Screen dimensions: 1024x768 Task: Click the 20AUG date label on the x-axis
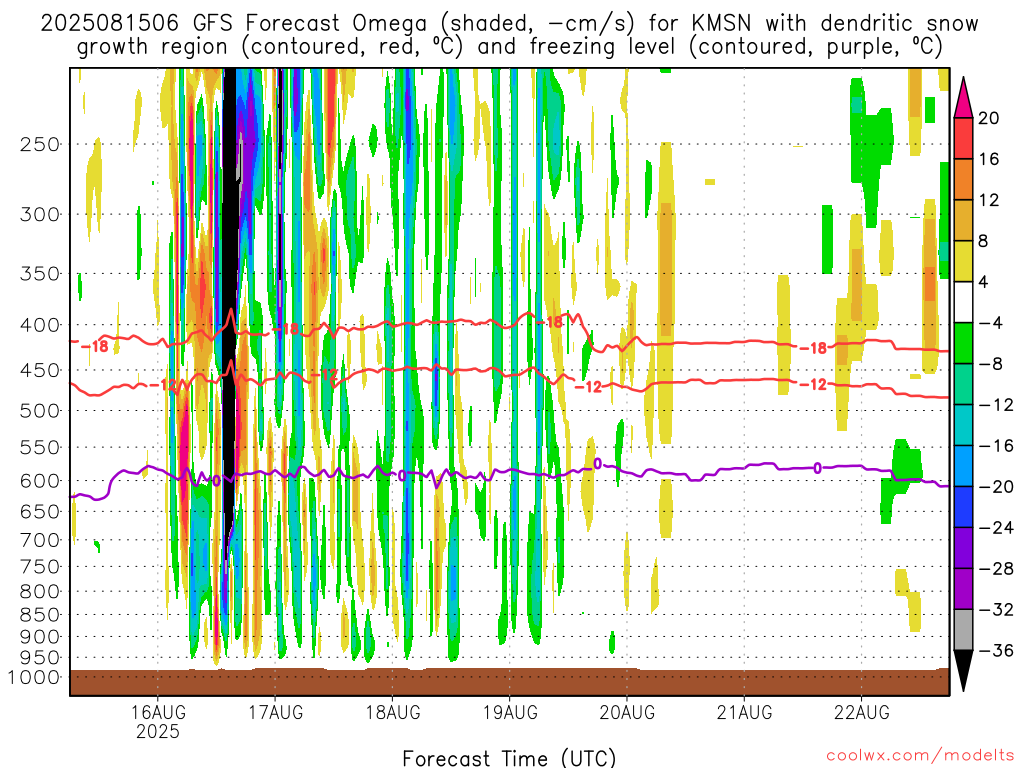tap(627, 712)
